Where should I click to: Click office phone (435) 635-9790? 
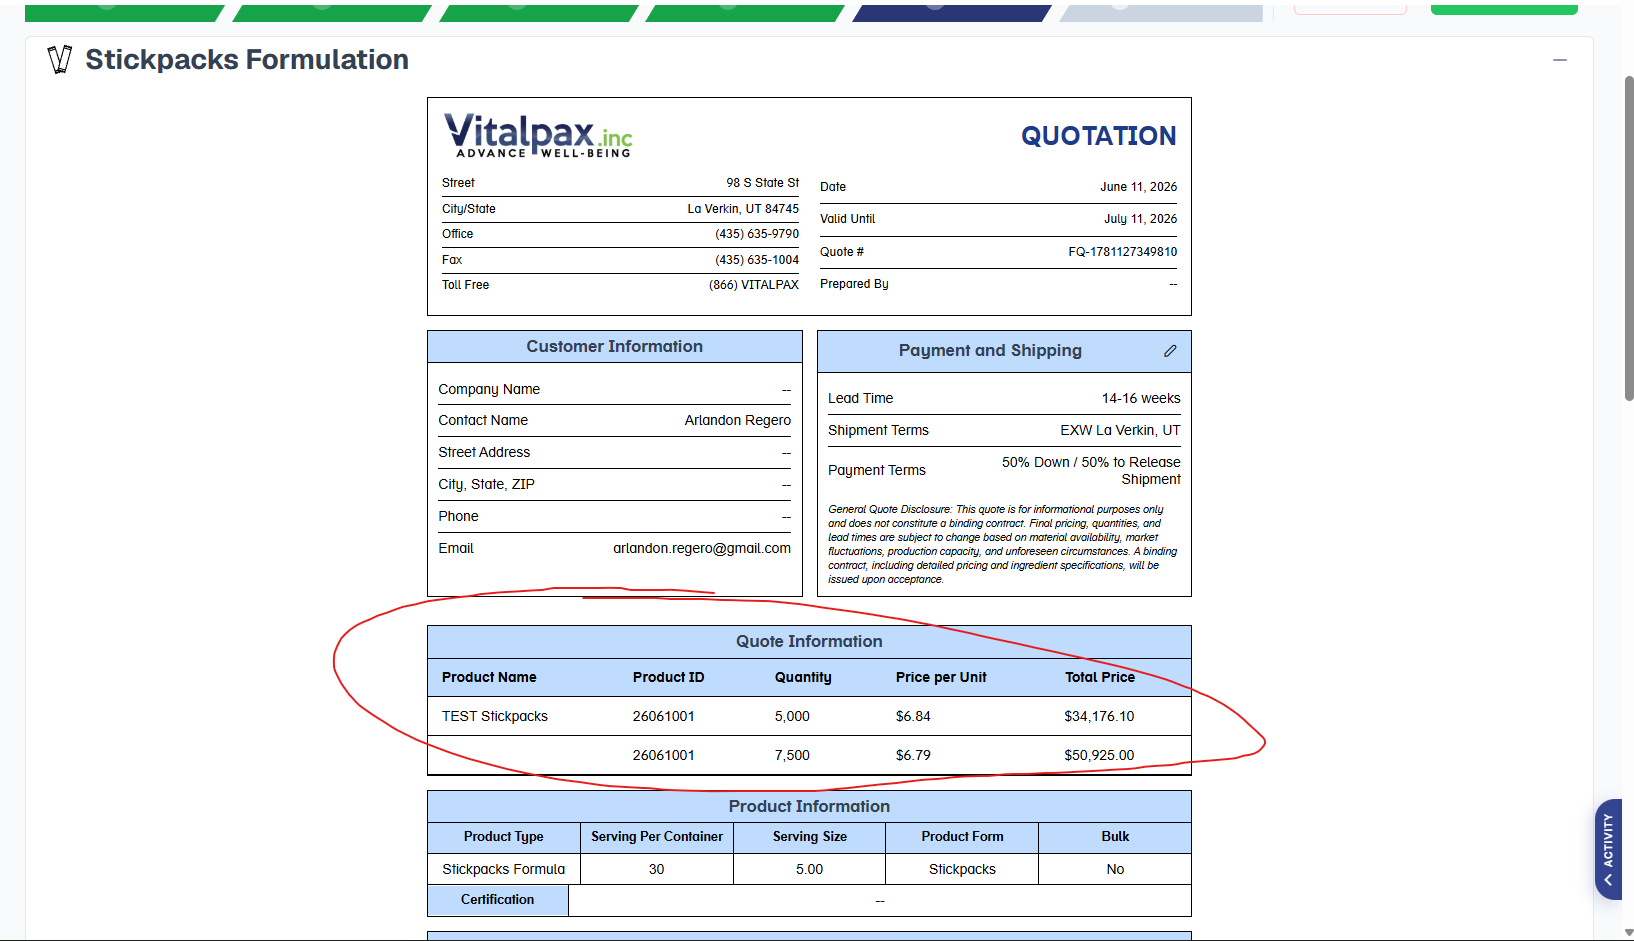[757, 234]
